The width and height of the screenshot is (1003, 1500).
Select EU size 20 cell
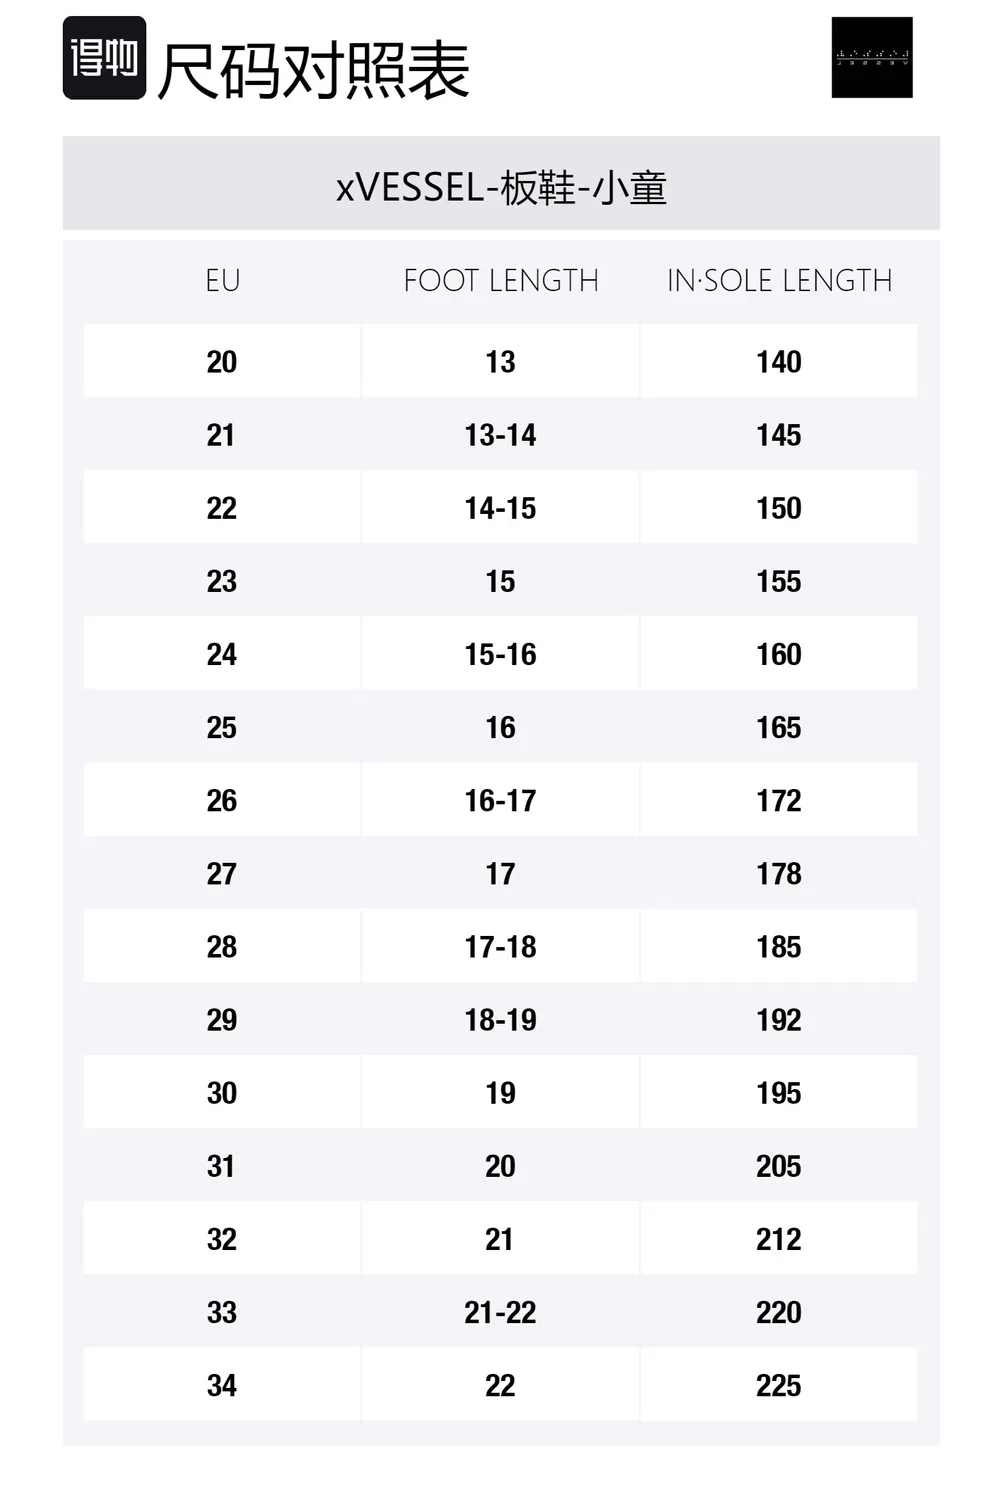(x=222, y=361)
